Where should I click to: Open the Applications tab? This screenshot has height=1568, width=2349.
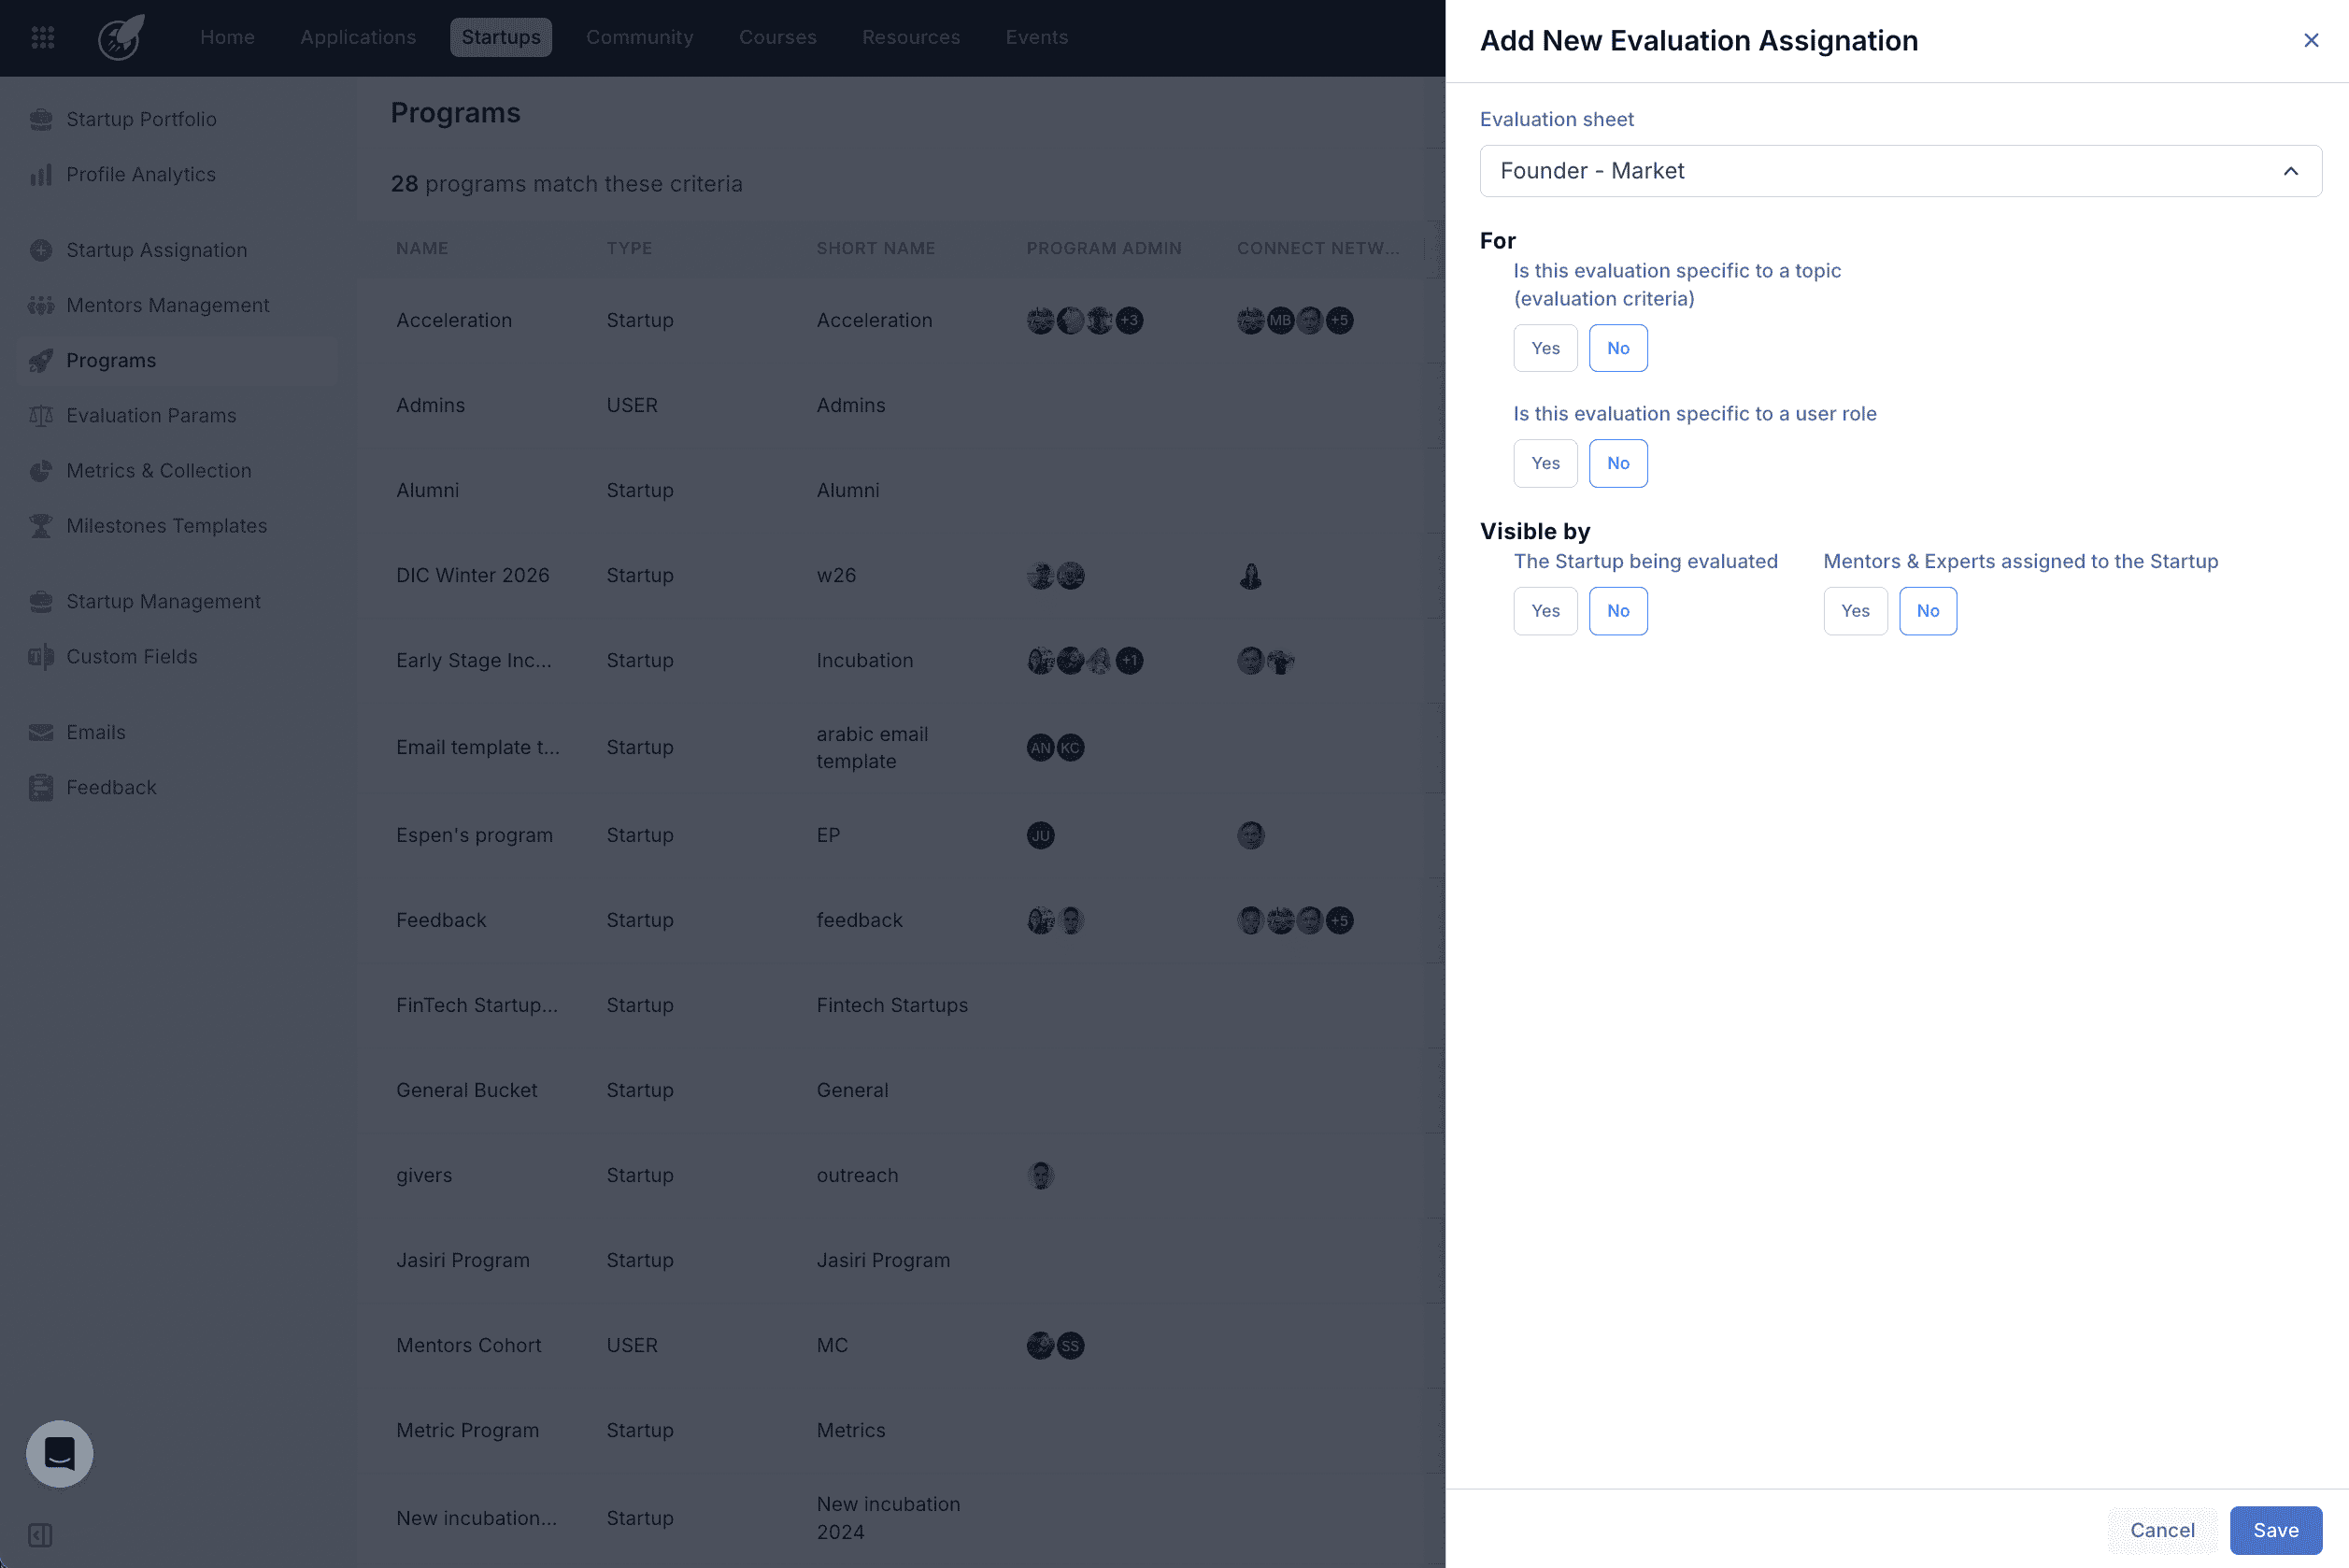pos(357,37)
